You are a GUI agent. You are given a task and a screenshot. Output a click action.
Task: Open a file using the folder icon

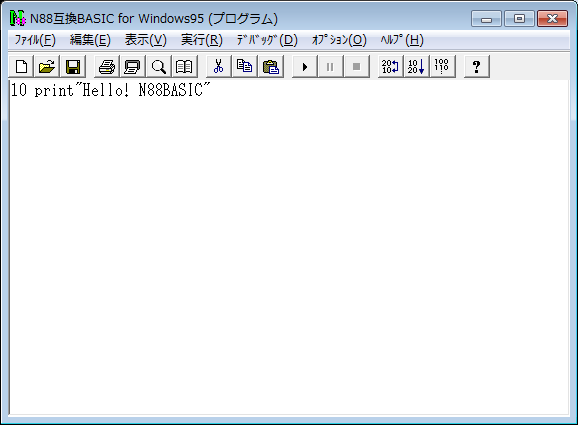47,67
